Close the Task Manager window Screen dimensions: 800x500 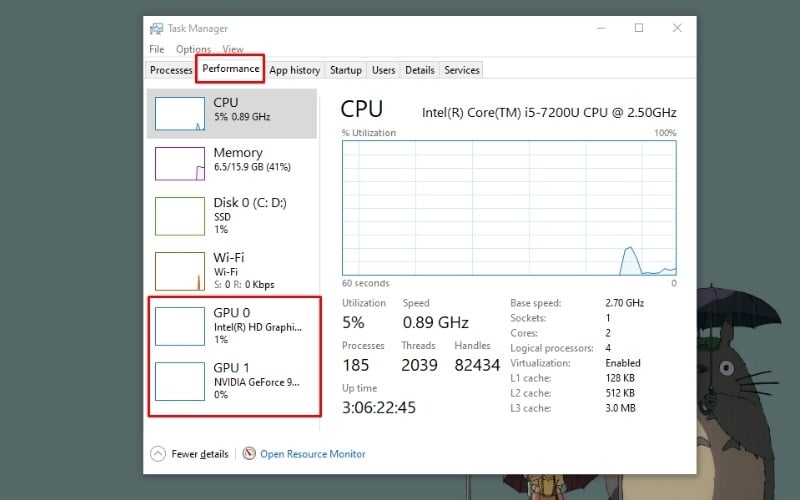tap(677, 28)
